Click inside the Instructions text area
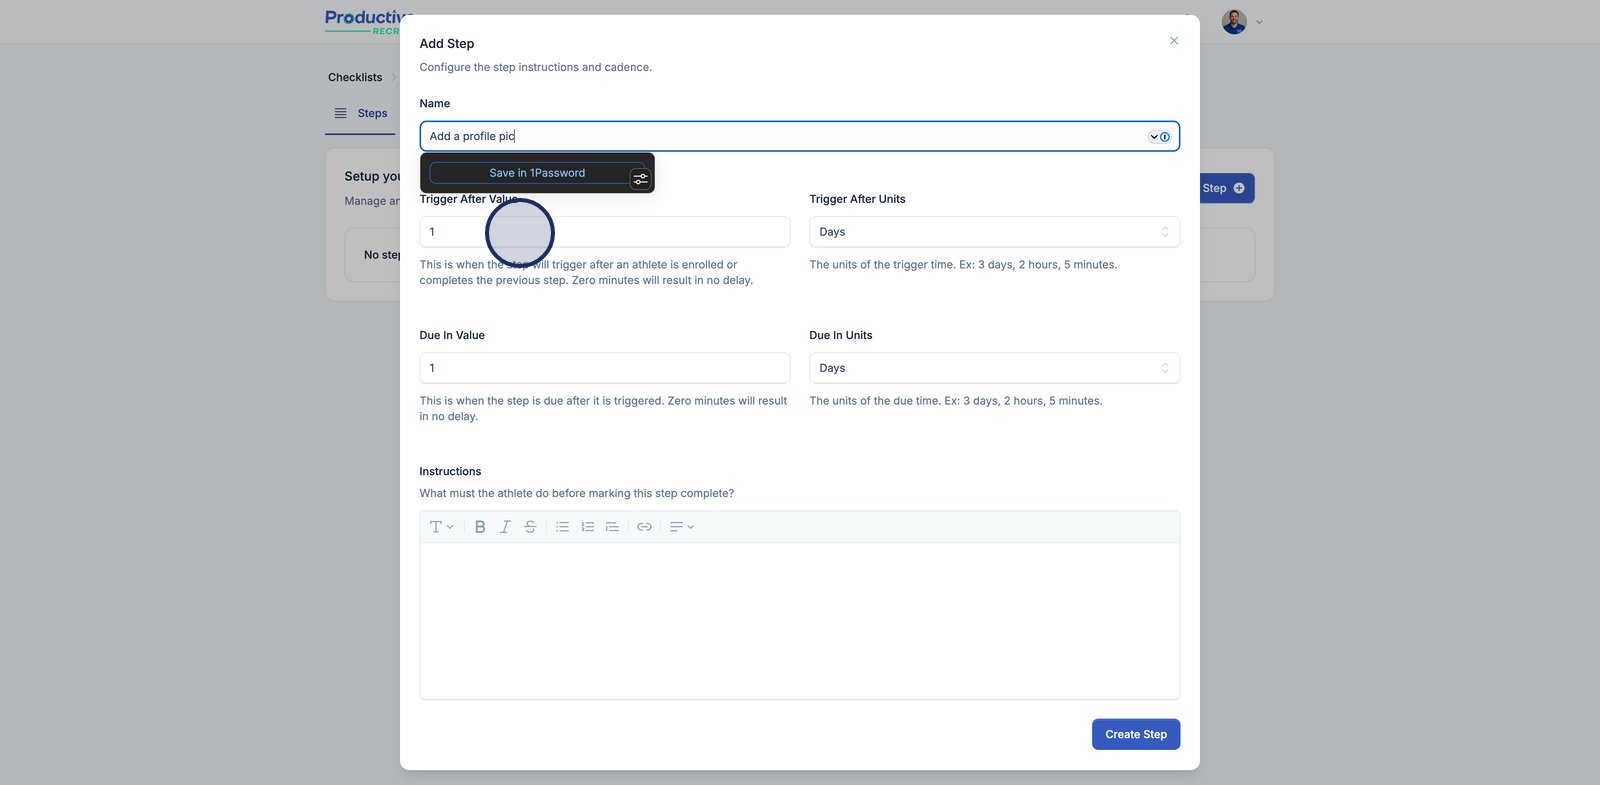The image size is (1600, 785). point(799,620)
